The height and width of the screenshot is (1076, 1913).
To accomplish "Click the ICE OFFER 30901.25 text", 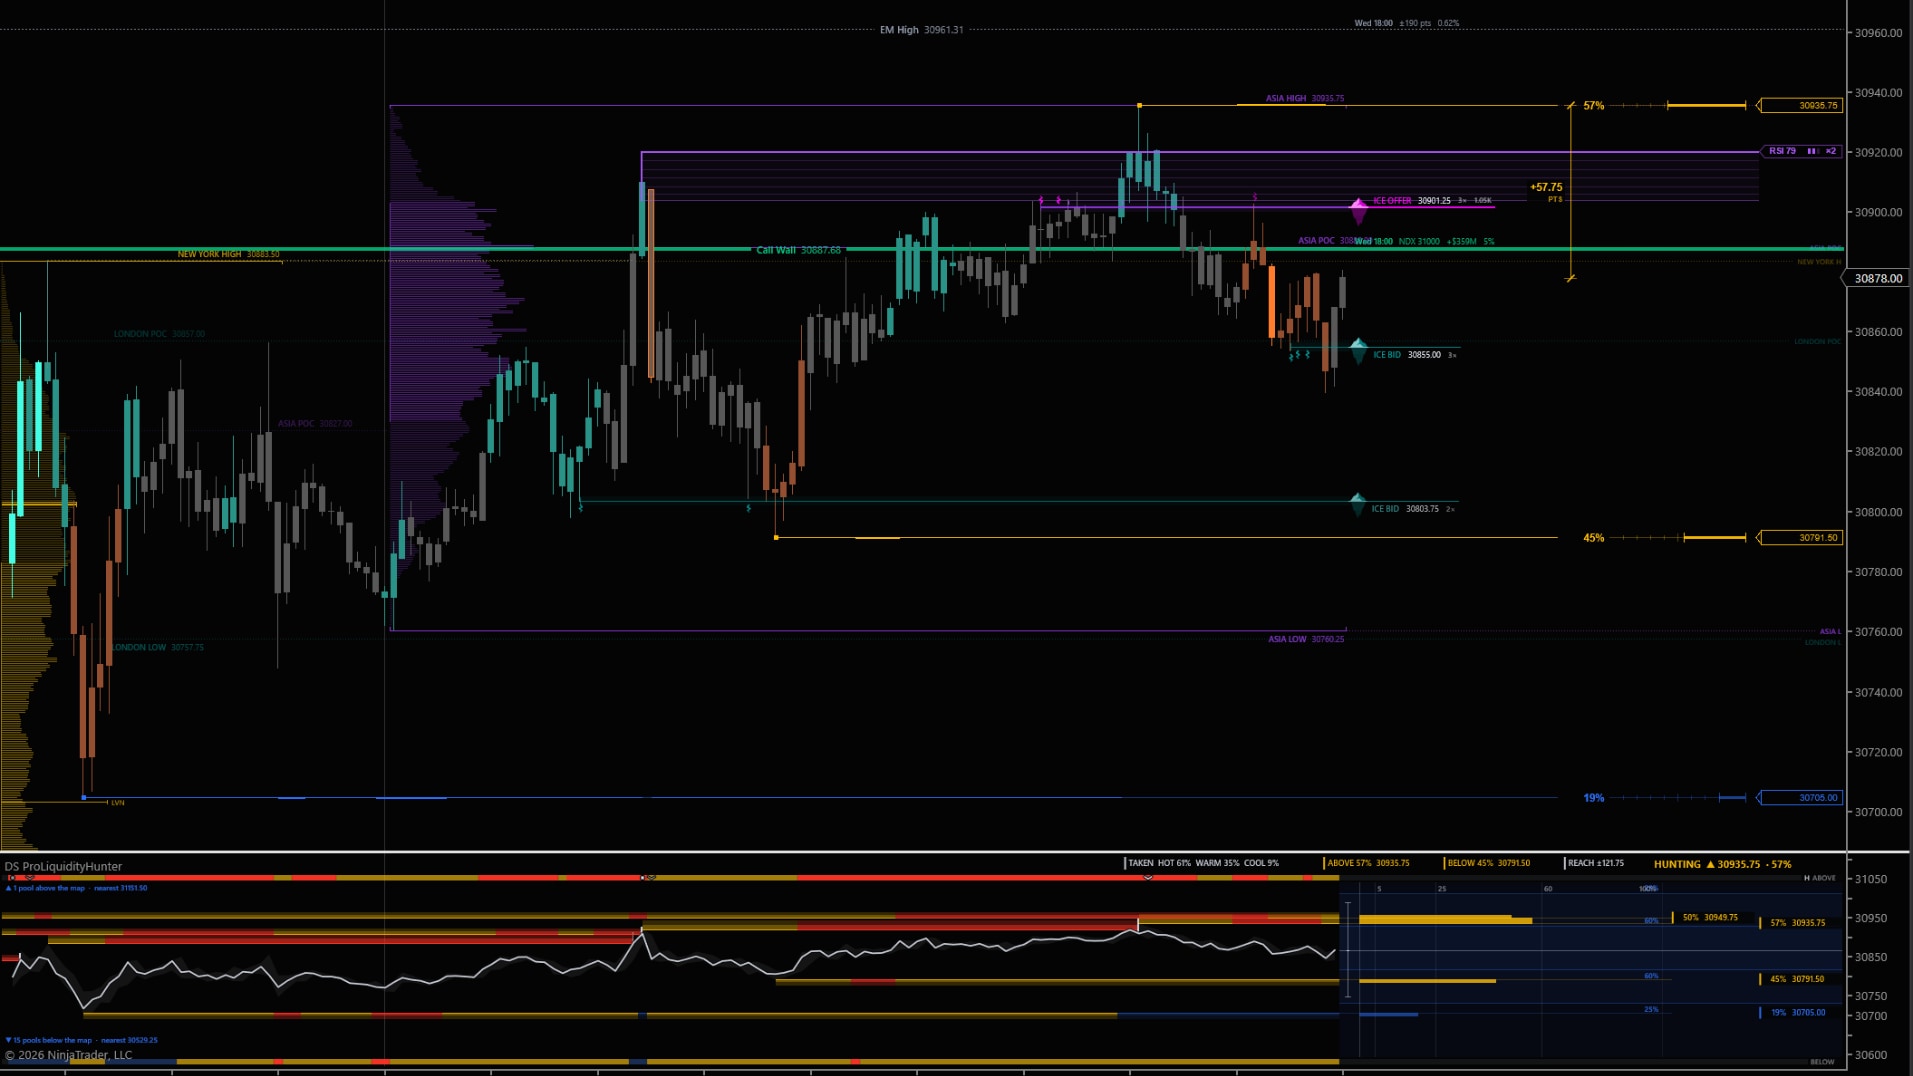I will [1411, 201].
